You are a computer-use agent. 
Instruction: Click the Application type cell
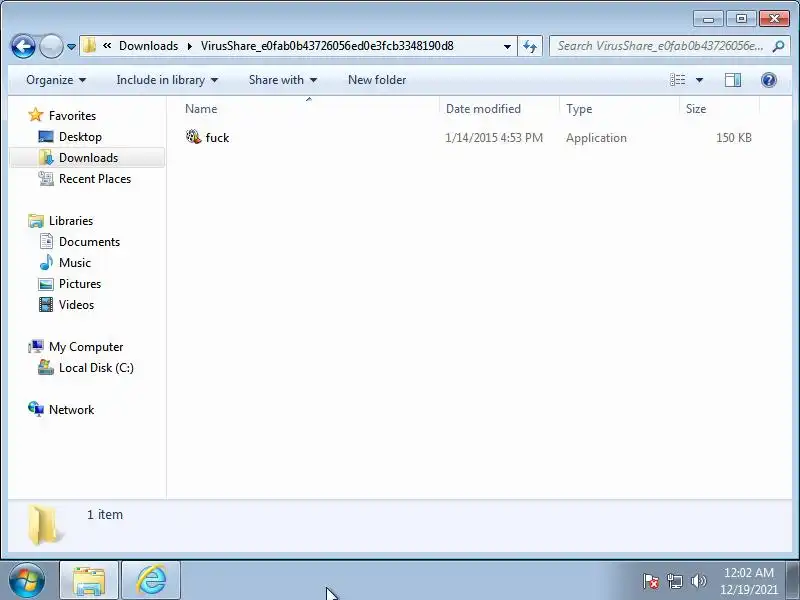coord(596,138)
